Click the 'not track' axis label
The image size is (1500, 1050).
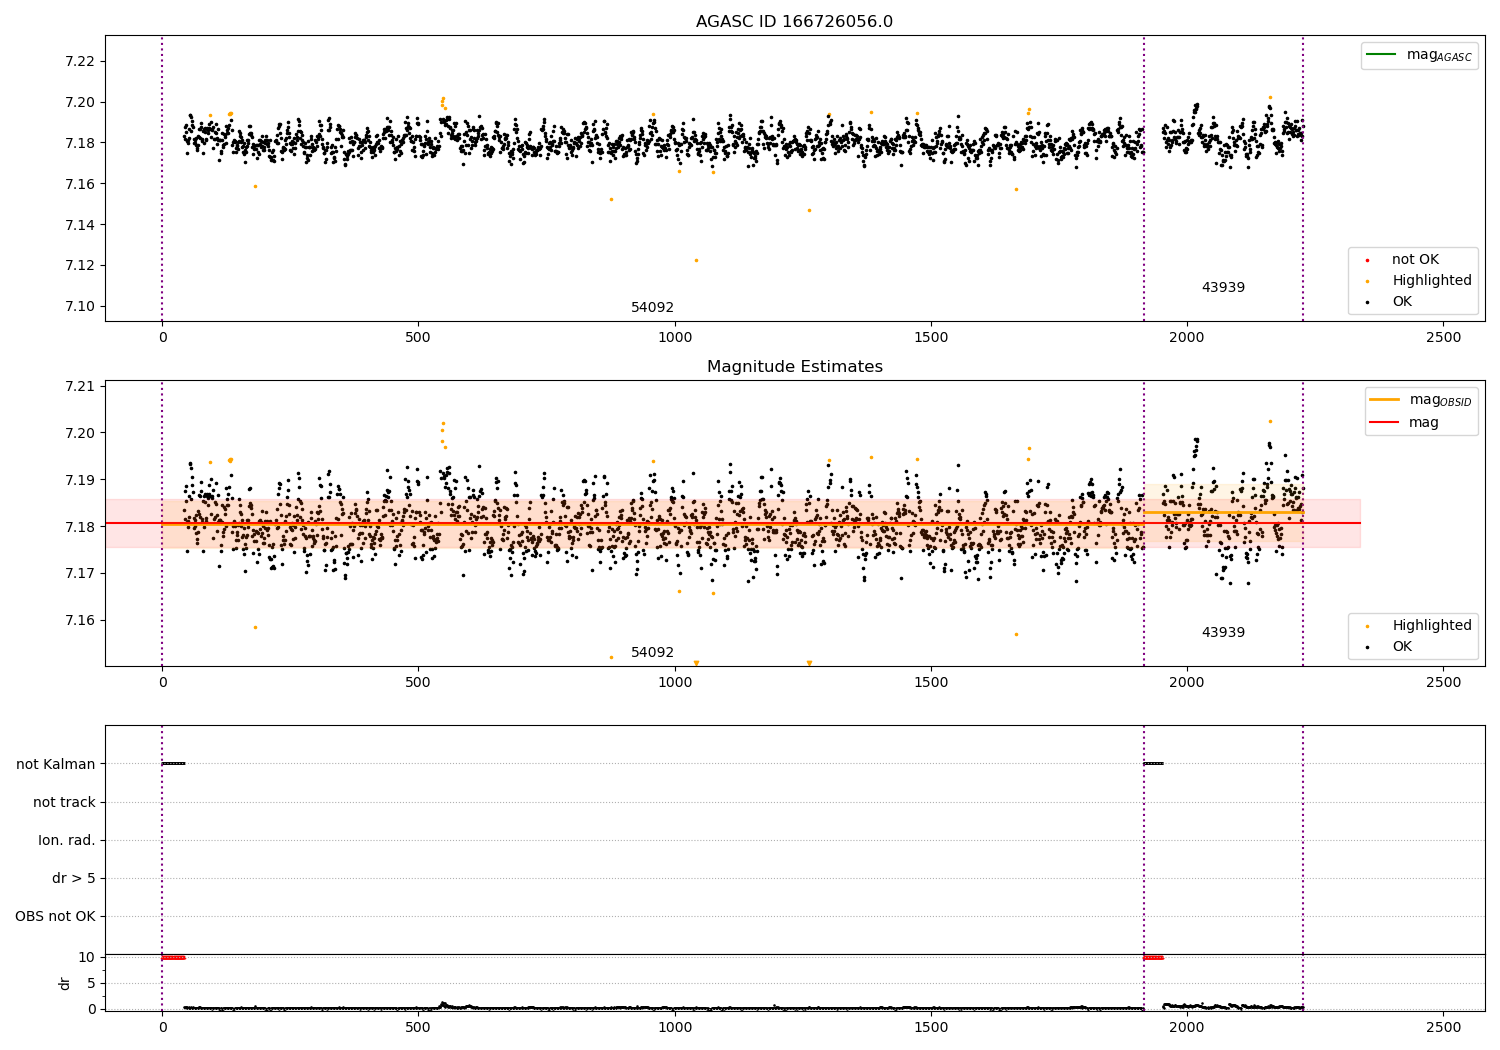point(64,803)
